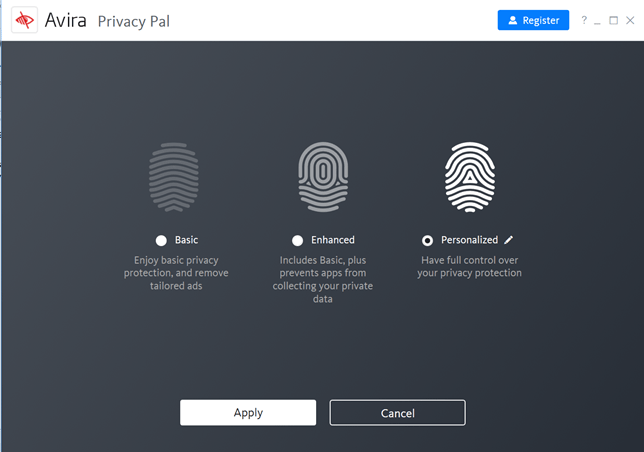Click the Privacy Pal title text

pyautogui.click(x=133, y=21)
